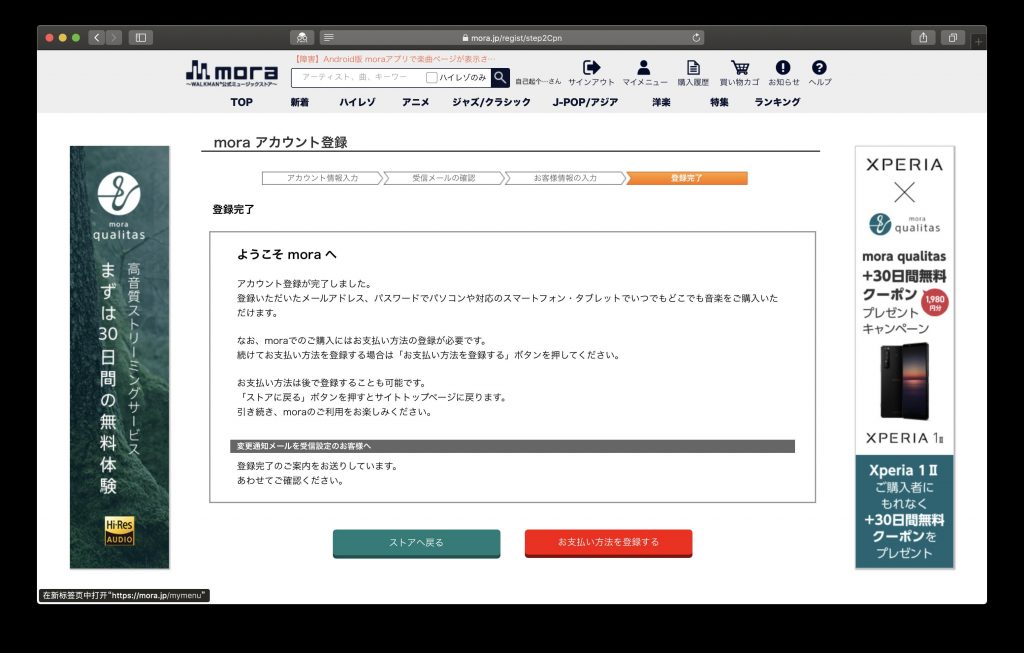Open マイメニュー person icon
Viewport: 1024px width, 653px height.
(x=644, y=67)
